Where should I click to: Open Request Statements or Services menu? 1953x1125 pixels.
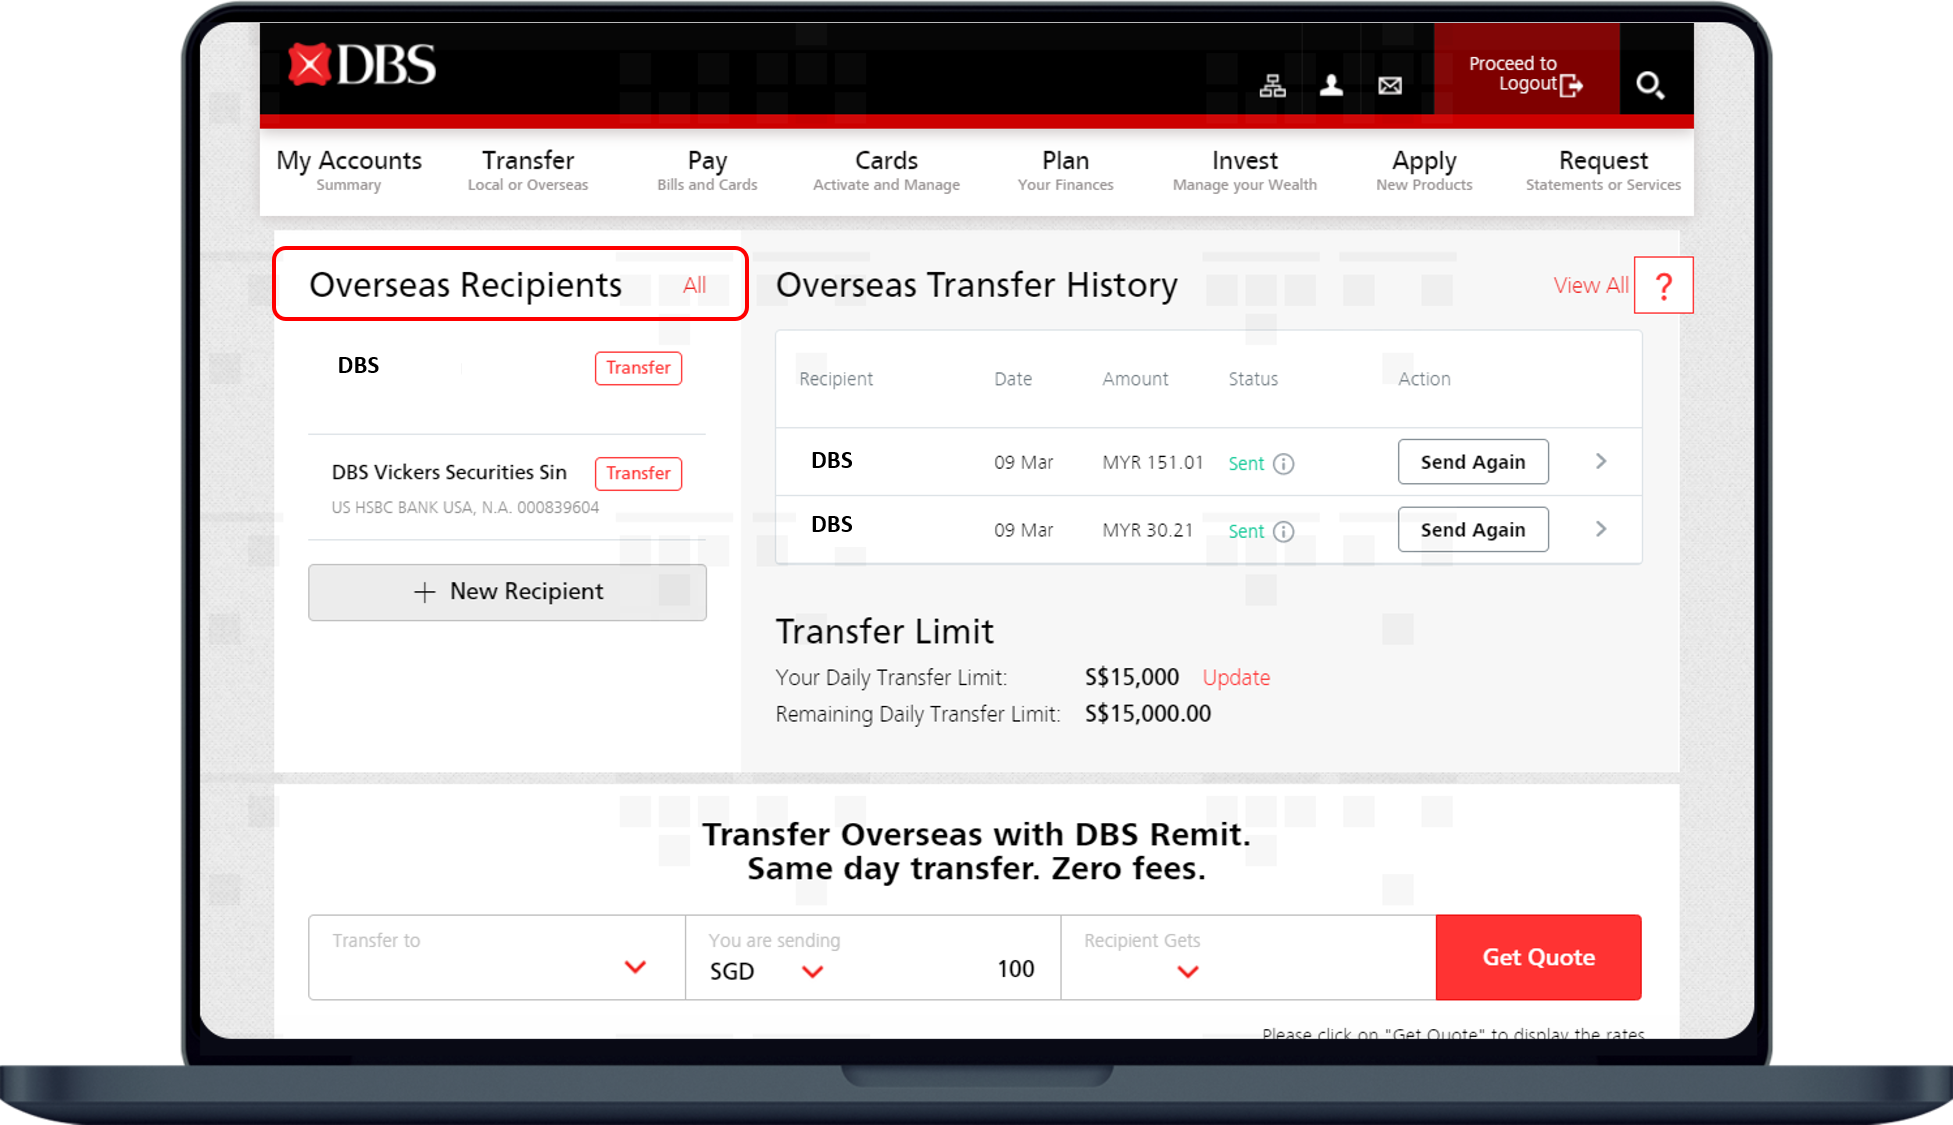(1603, 171)
